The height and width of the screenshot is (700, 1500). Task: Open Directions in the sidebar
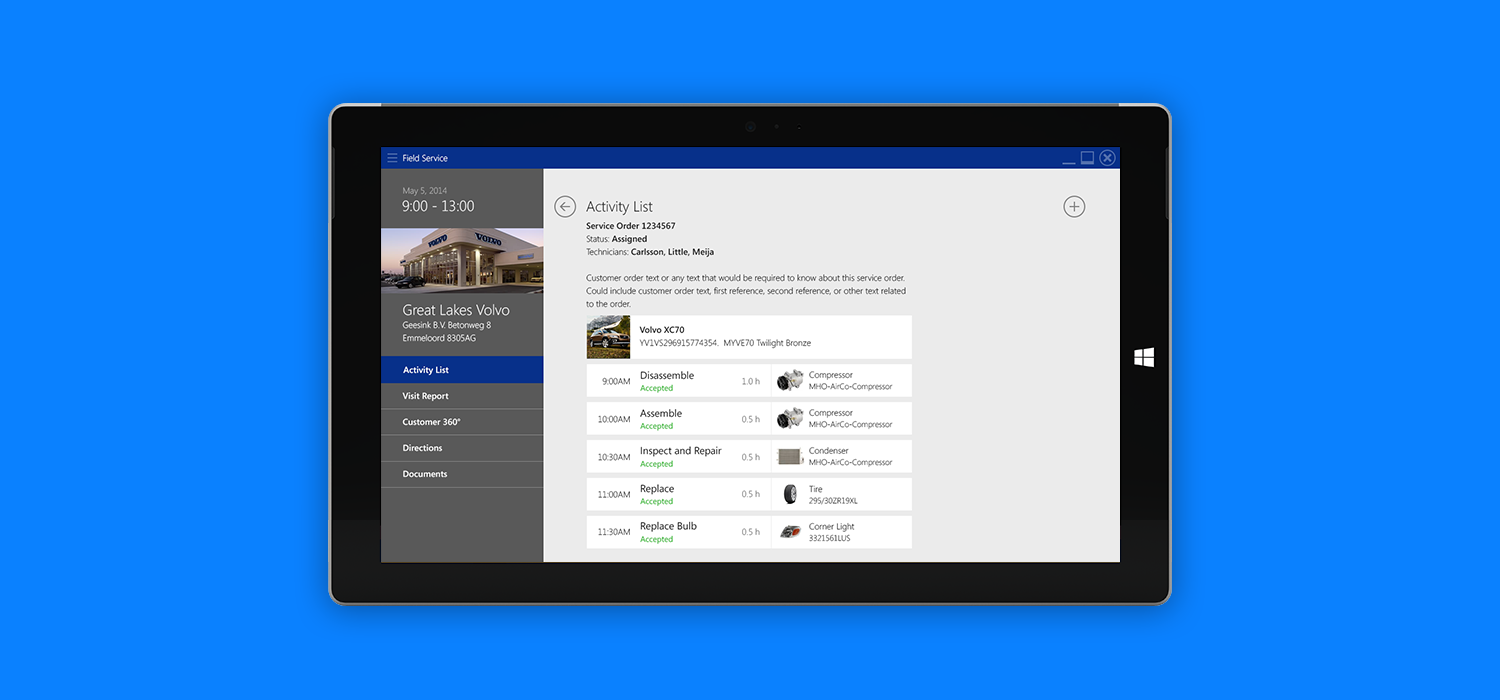click(x=462, y=448)
